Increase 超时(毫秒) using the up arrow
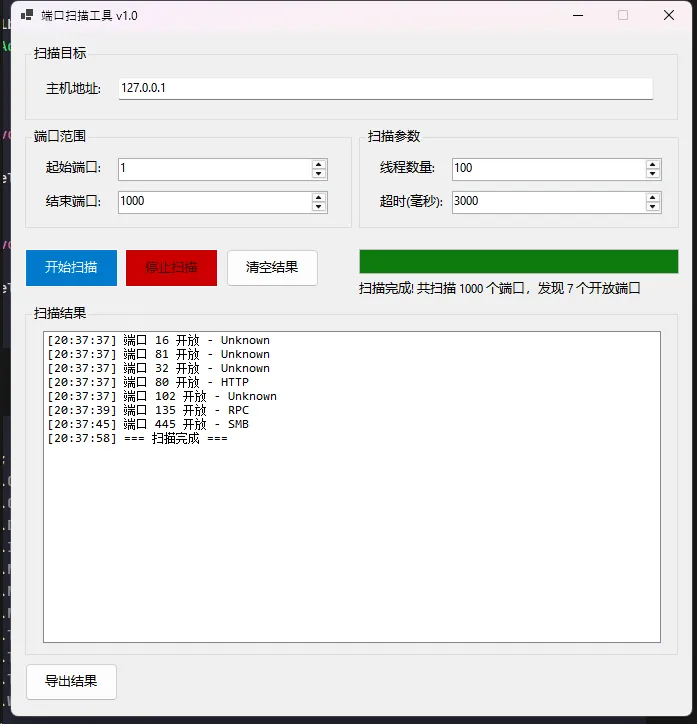The width and height of the screenshot is (697, 724). click(x=652, y=196)
